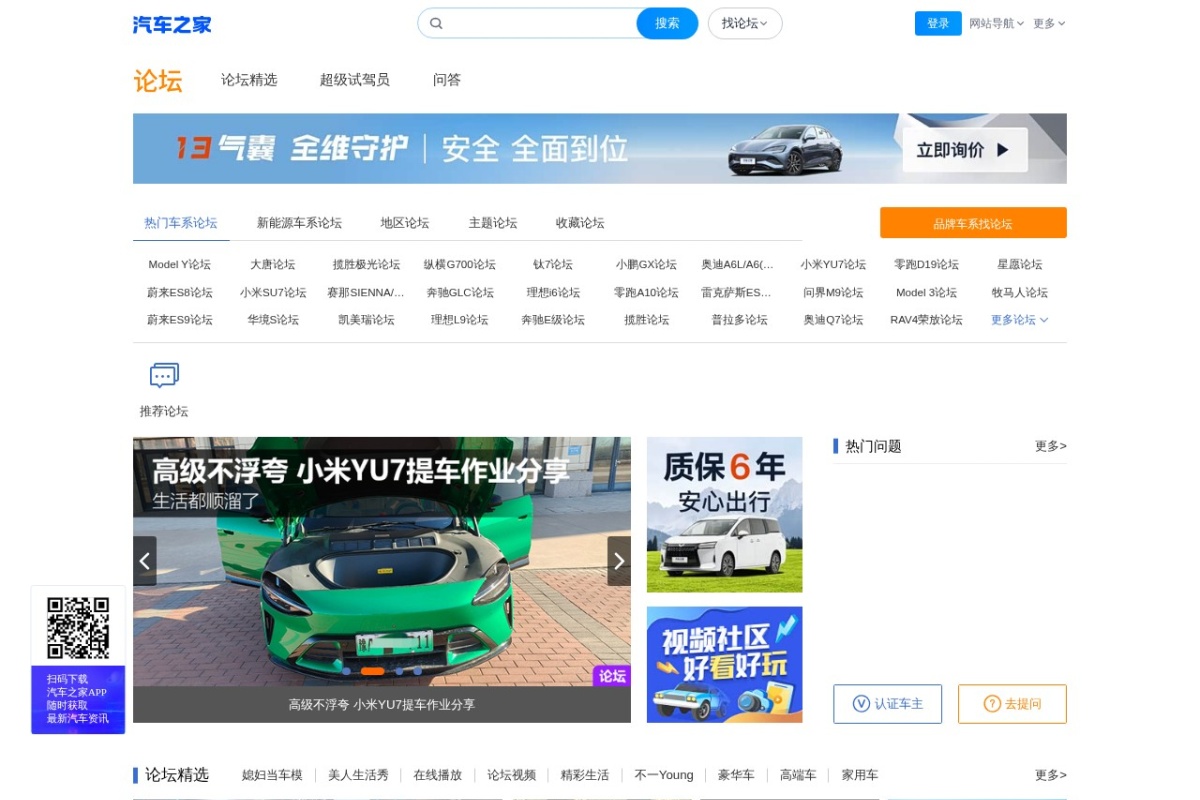Open 普拉多论坛 link

740,320
